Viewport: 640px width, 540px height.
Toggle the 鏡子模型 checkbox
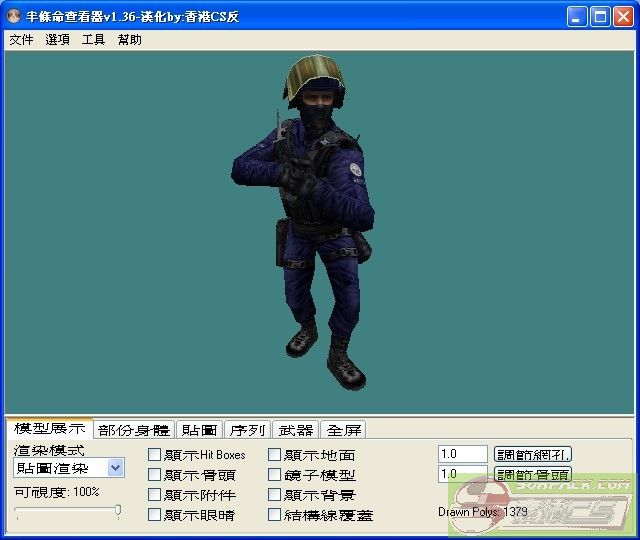[274, 475]
